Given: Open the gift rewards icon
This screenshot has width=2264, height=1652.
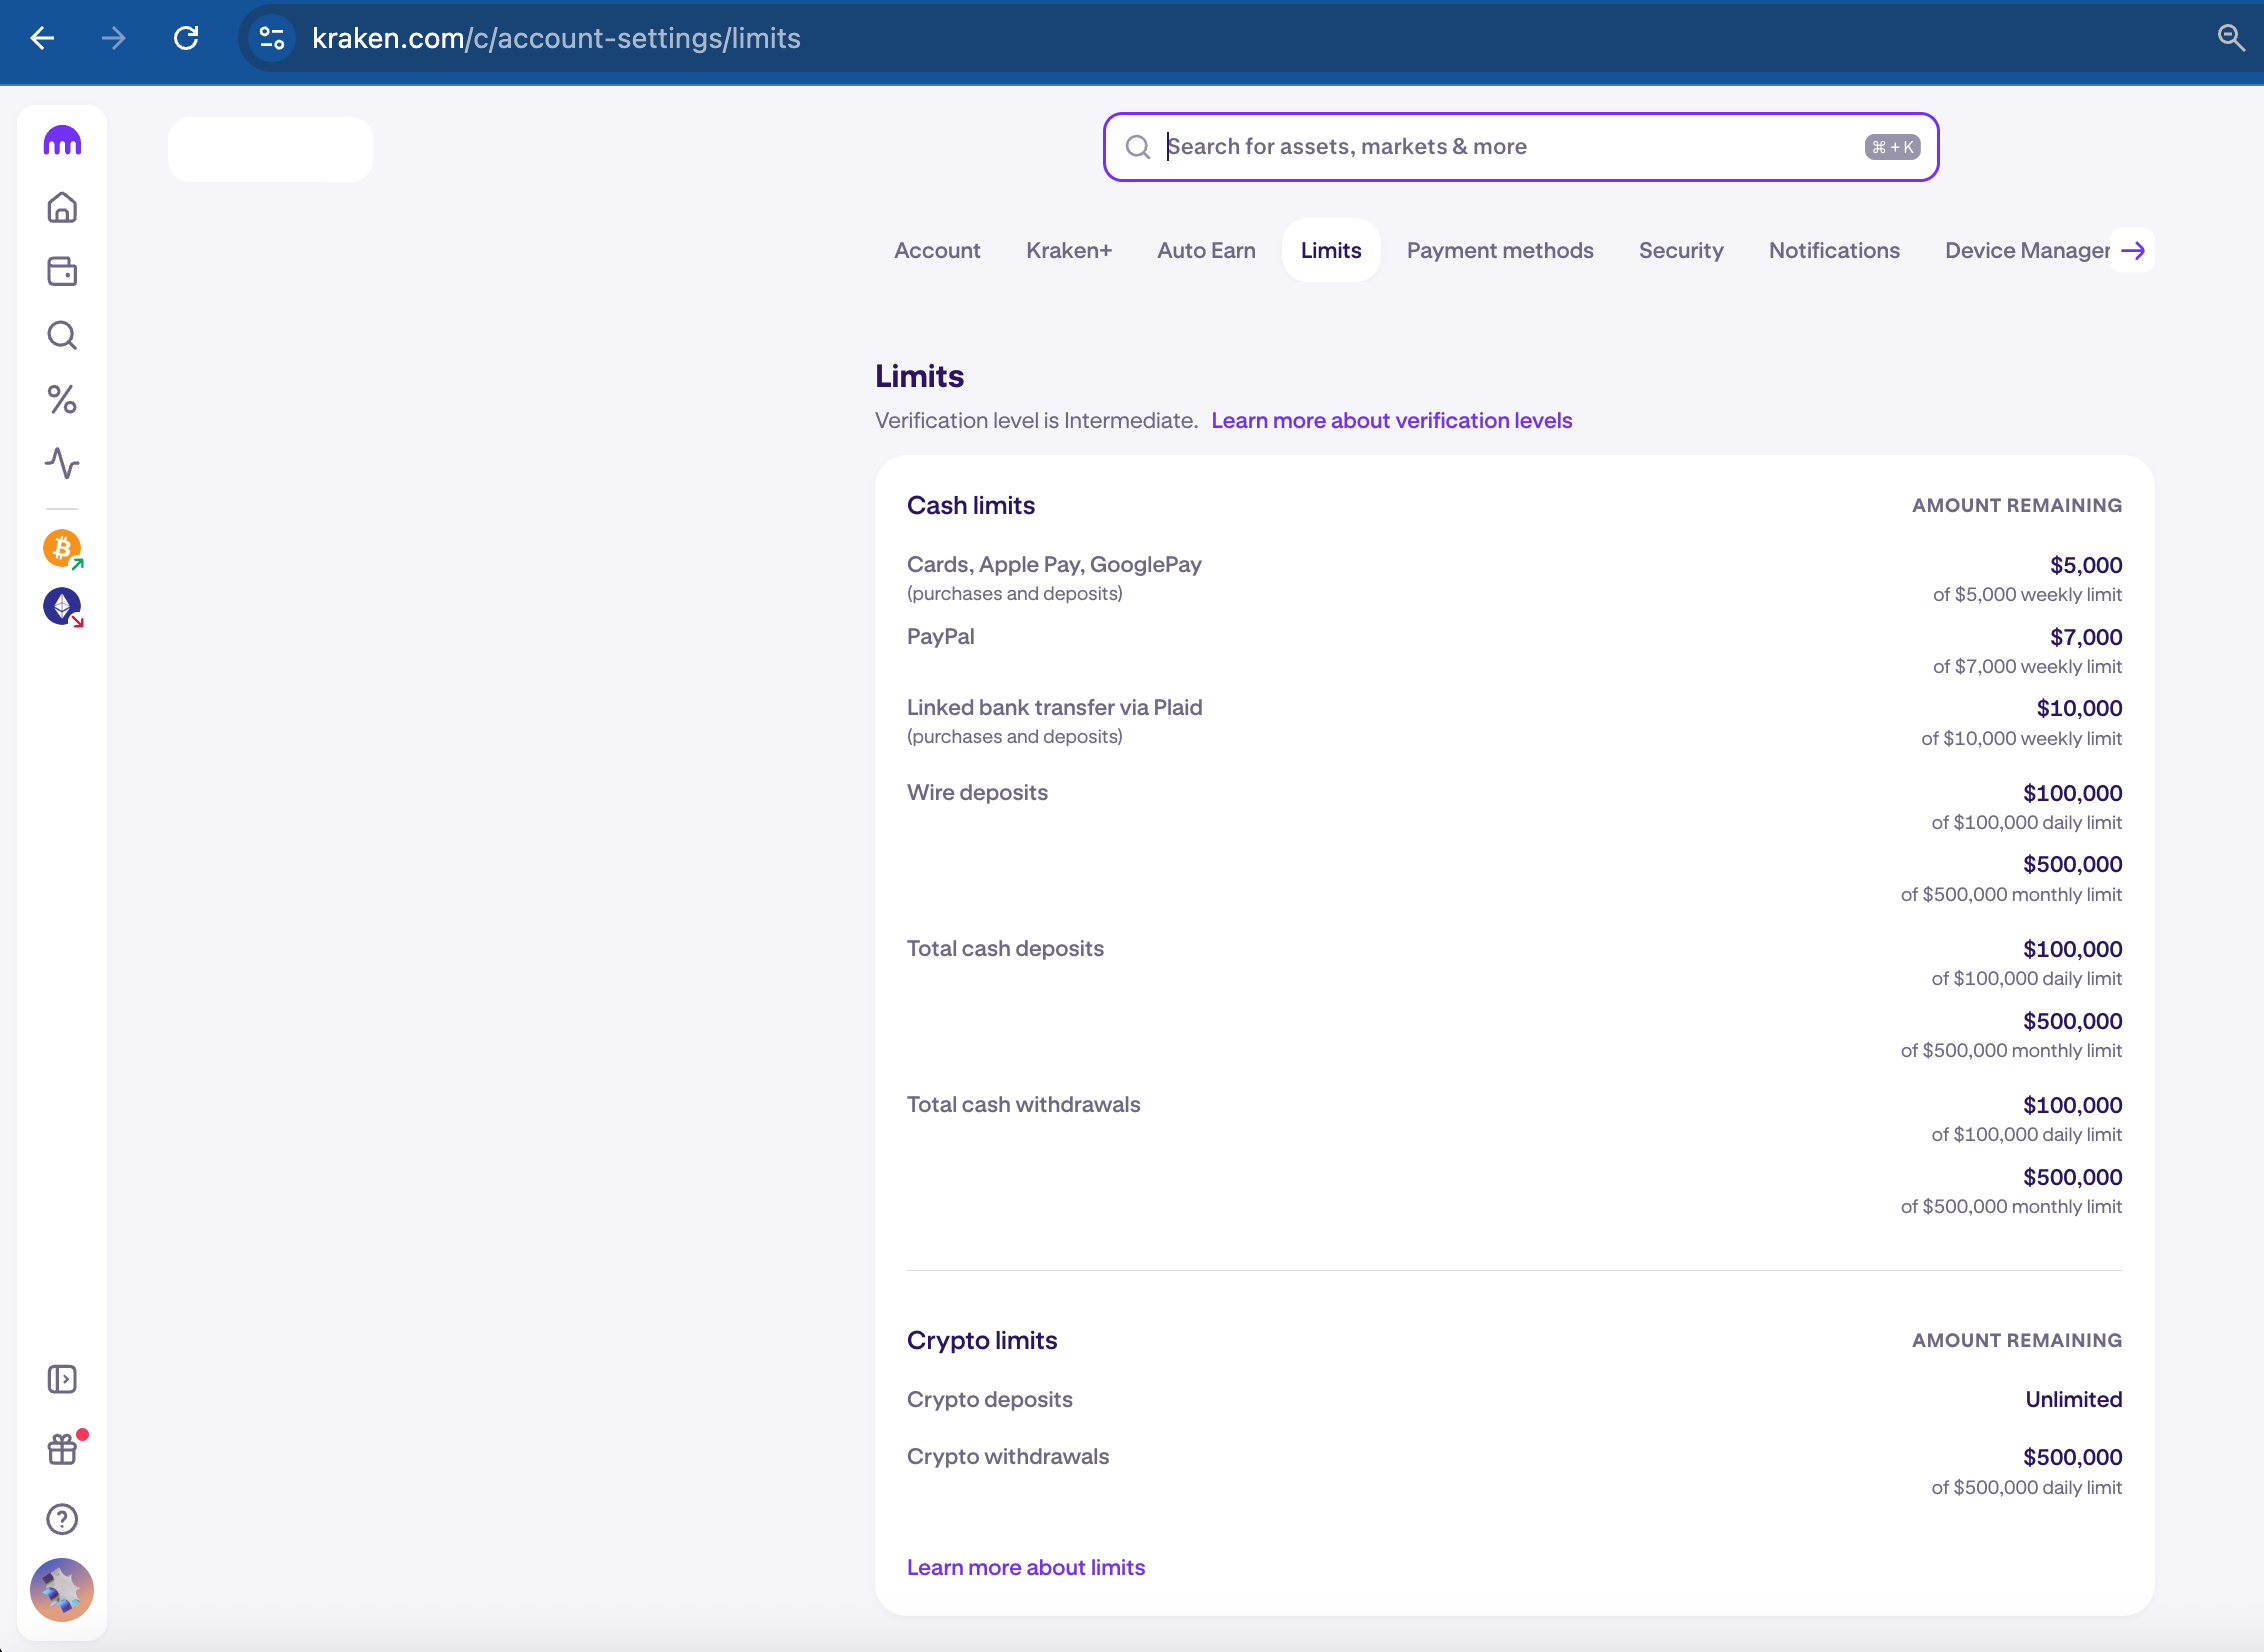Looking at the screenshot, I should click(62, 1449).
